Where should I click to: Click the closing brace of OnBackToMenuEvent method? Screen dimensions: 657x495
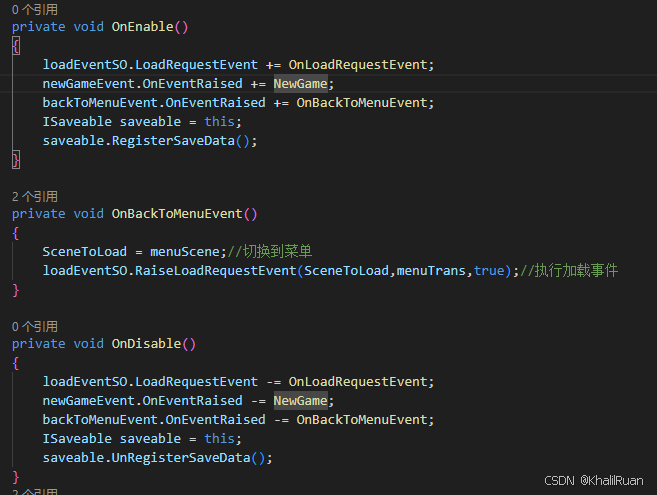tap(16, 290)
